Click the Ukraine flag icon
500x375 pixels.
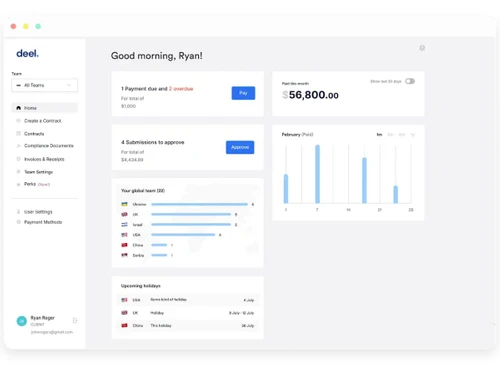coord(124,204)
